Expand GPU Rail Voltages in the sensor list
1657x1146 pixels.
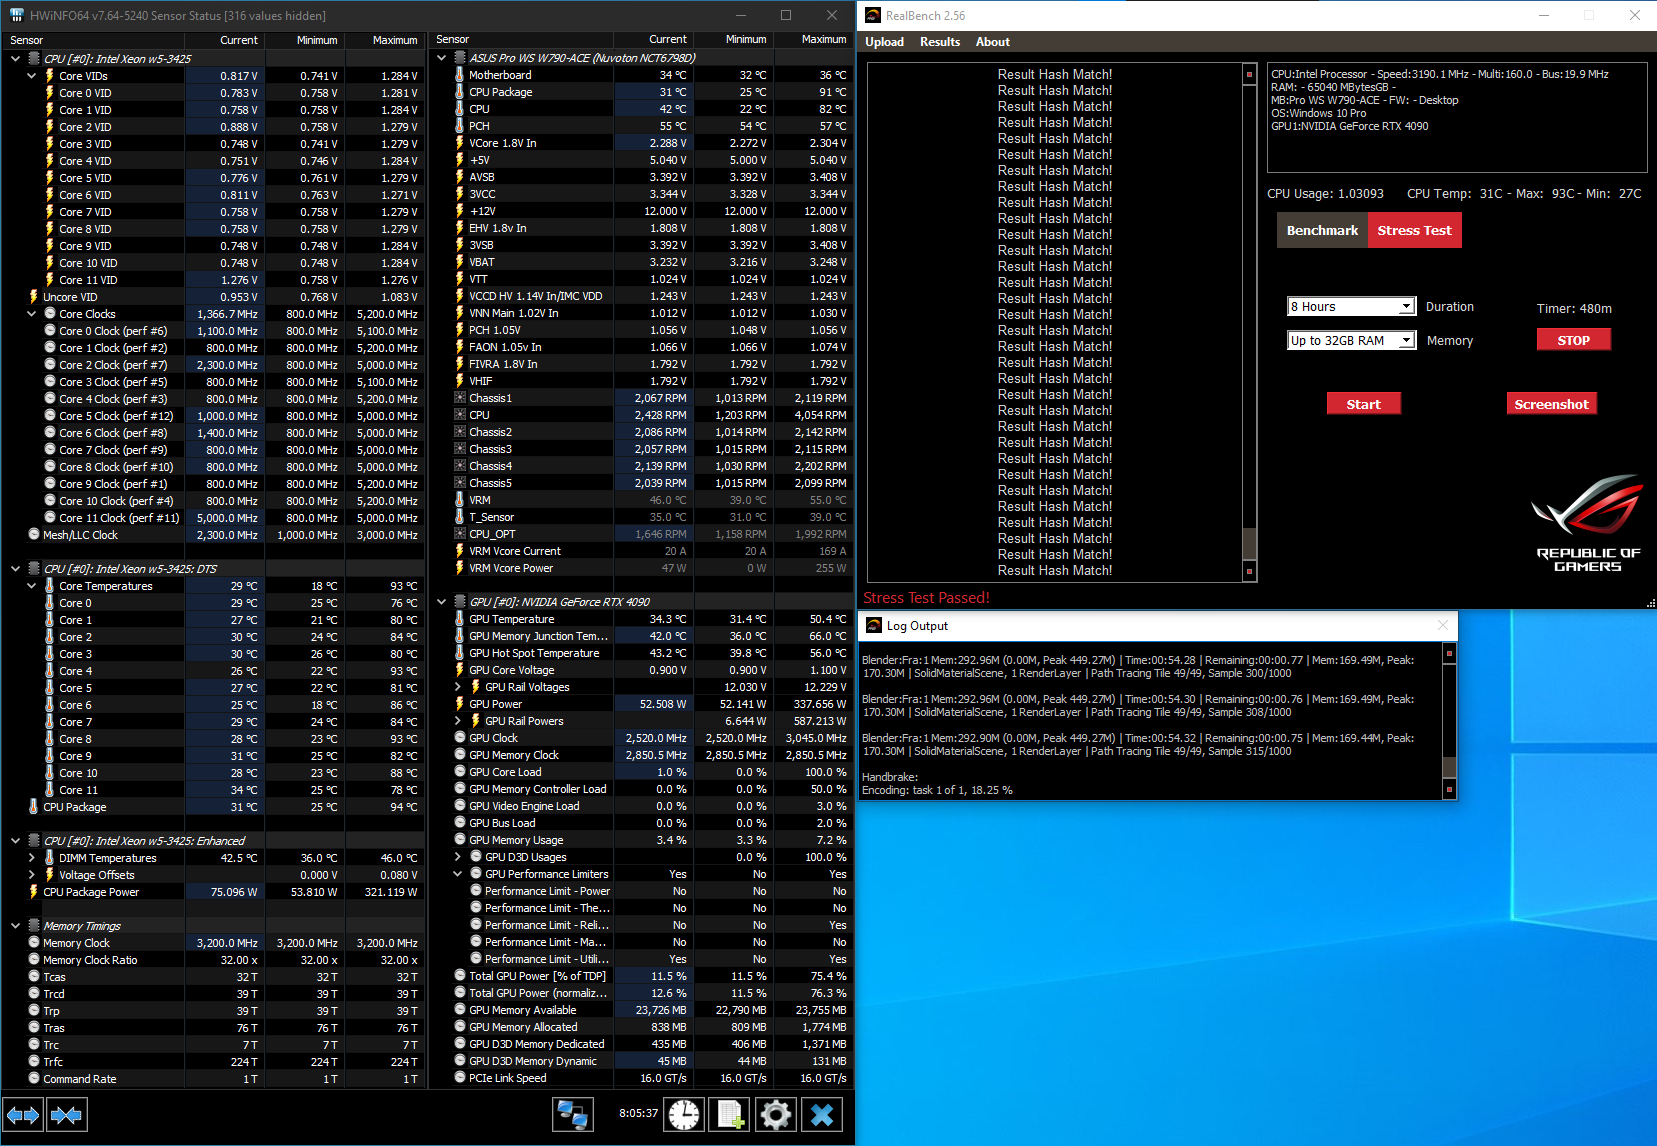(458, 687)
